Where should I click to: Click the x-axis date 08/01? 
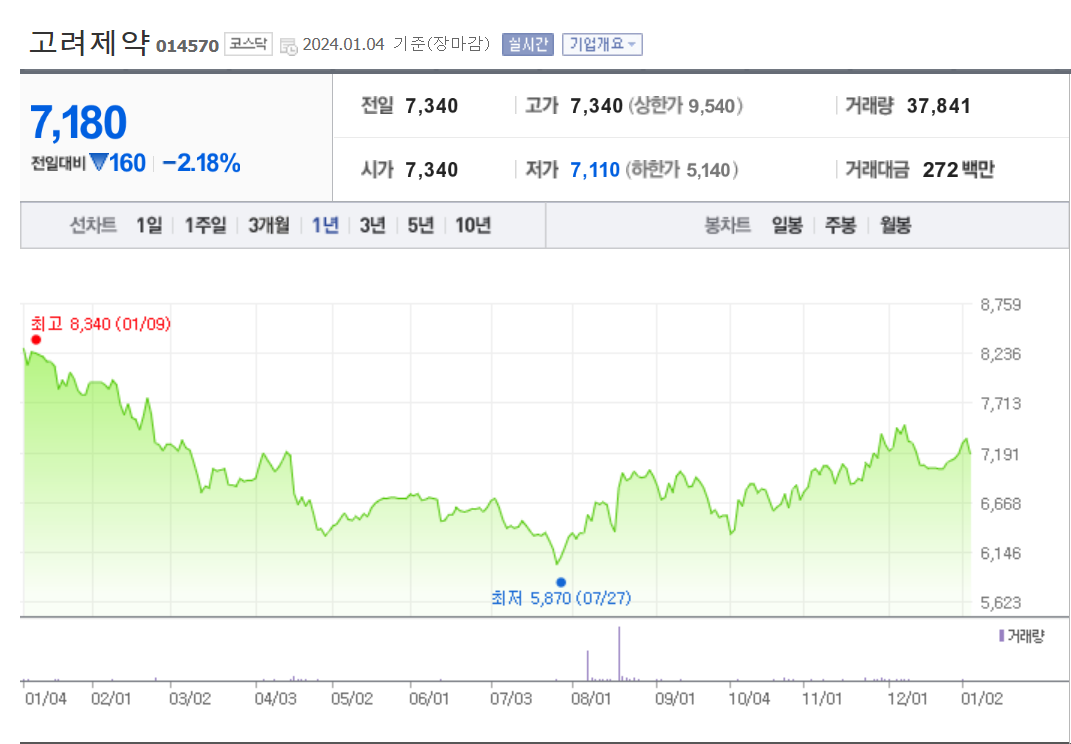pos(592,700)
